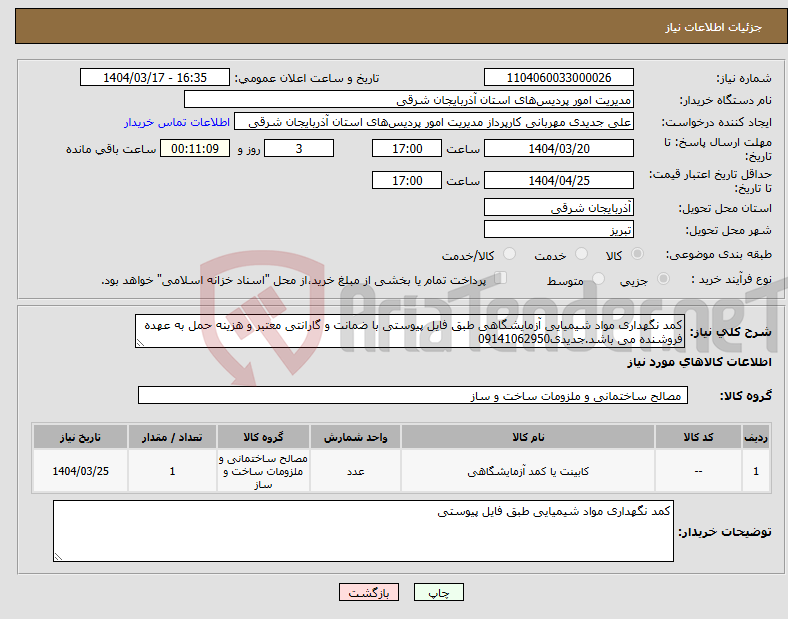The height and width of the screenshot is (619, 788).
Task: Click the unit cell عدد
Action: (x=355, y=471)
